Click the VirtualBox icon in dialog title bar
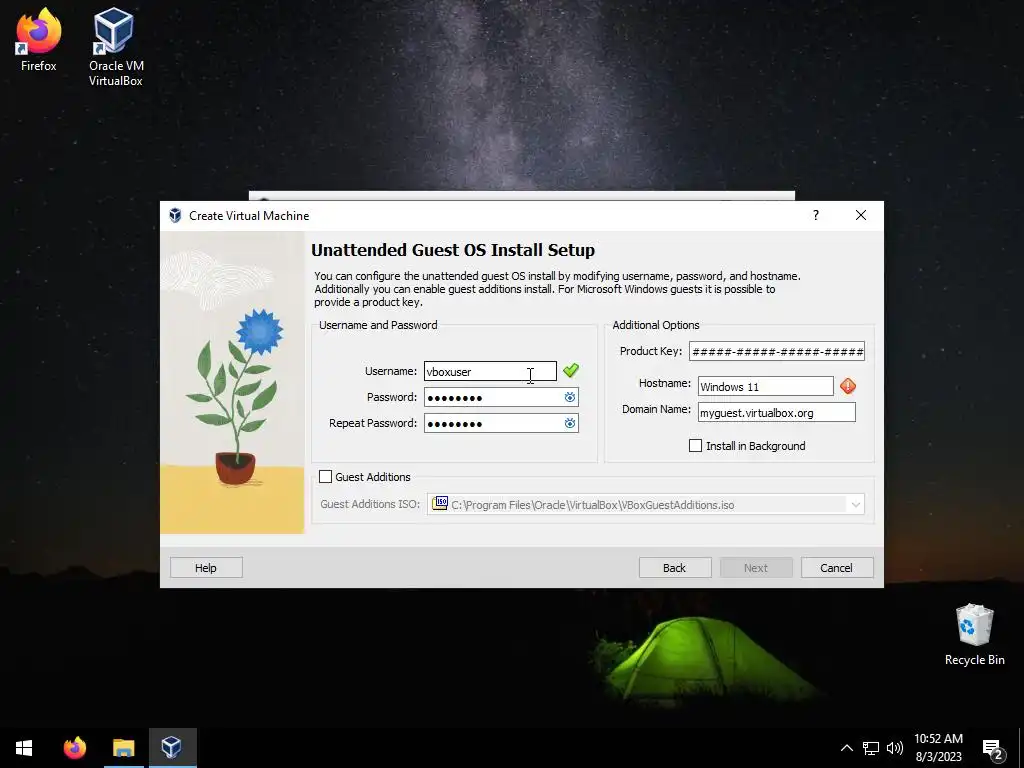The height and width of the screenshot is (768, 1024). coord(175,216)
